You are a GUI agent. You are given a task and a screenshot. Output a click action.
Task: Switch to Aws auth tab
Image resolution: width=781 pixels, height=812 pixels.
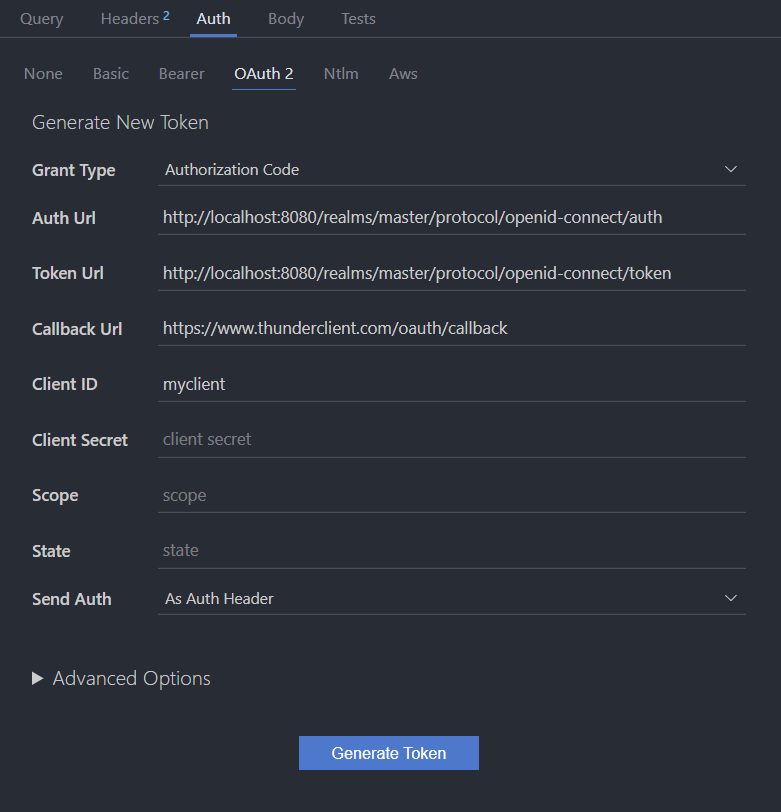(x=403, y=74)
